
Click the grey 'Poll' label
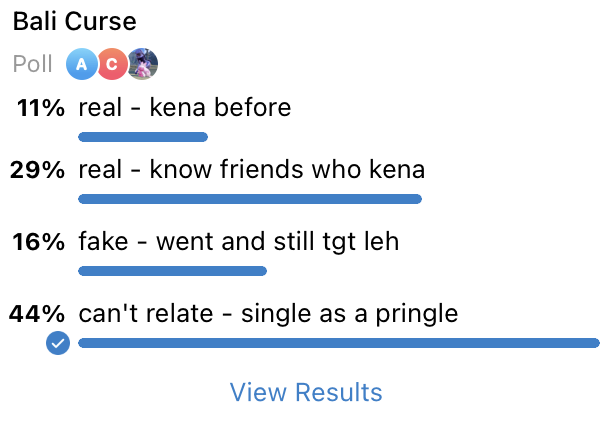click(x=33, y=64)
